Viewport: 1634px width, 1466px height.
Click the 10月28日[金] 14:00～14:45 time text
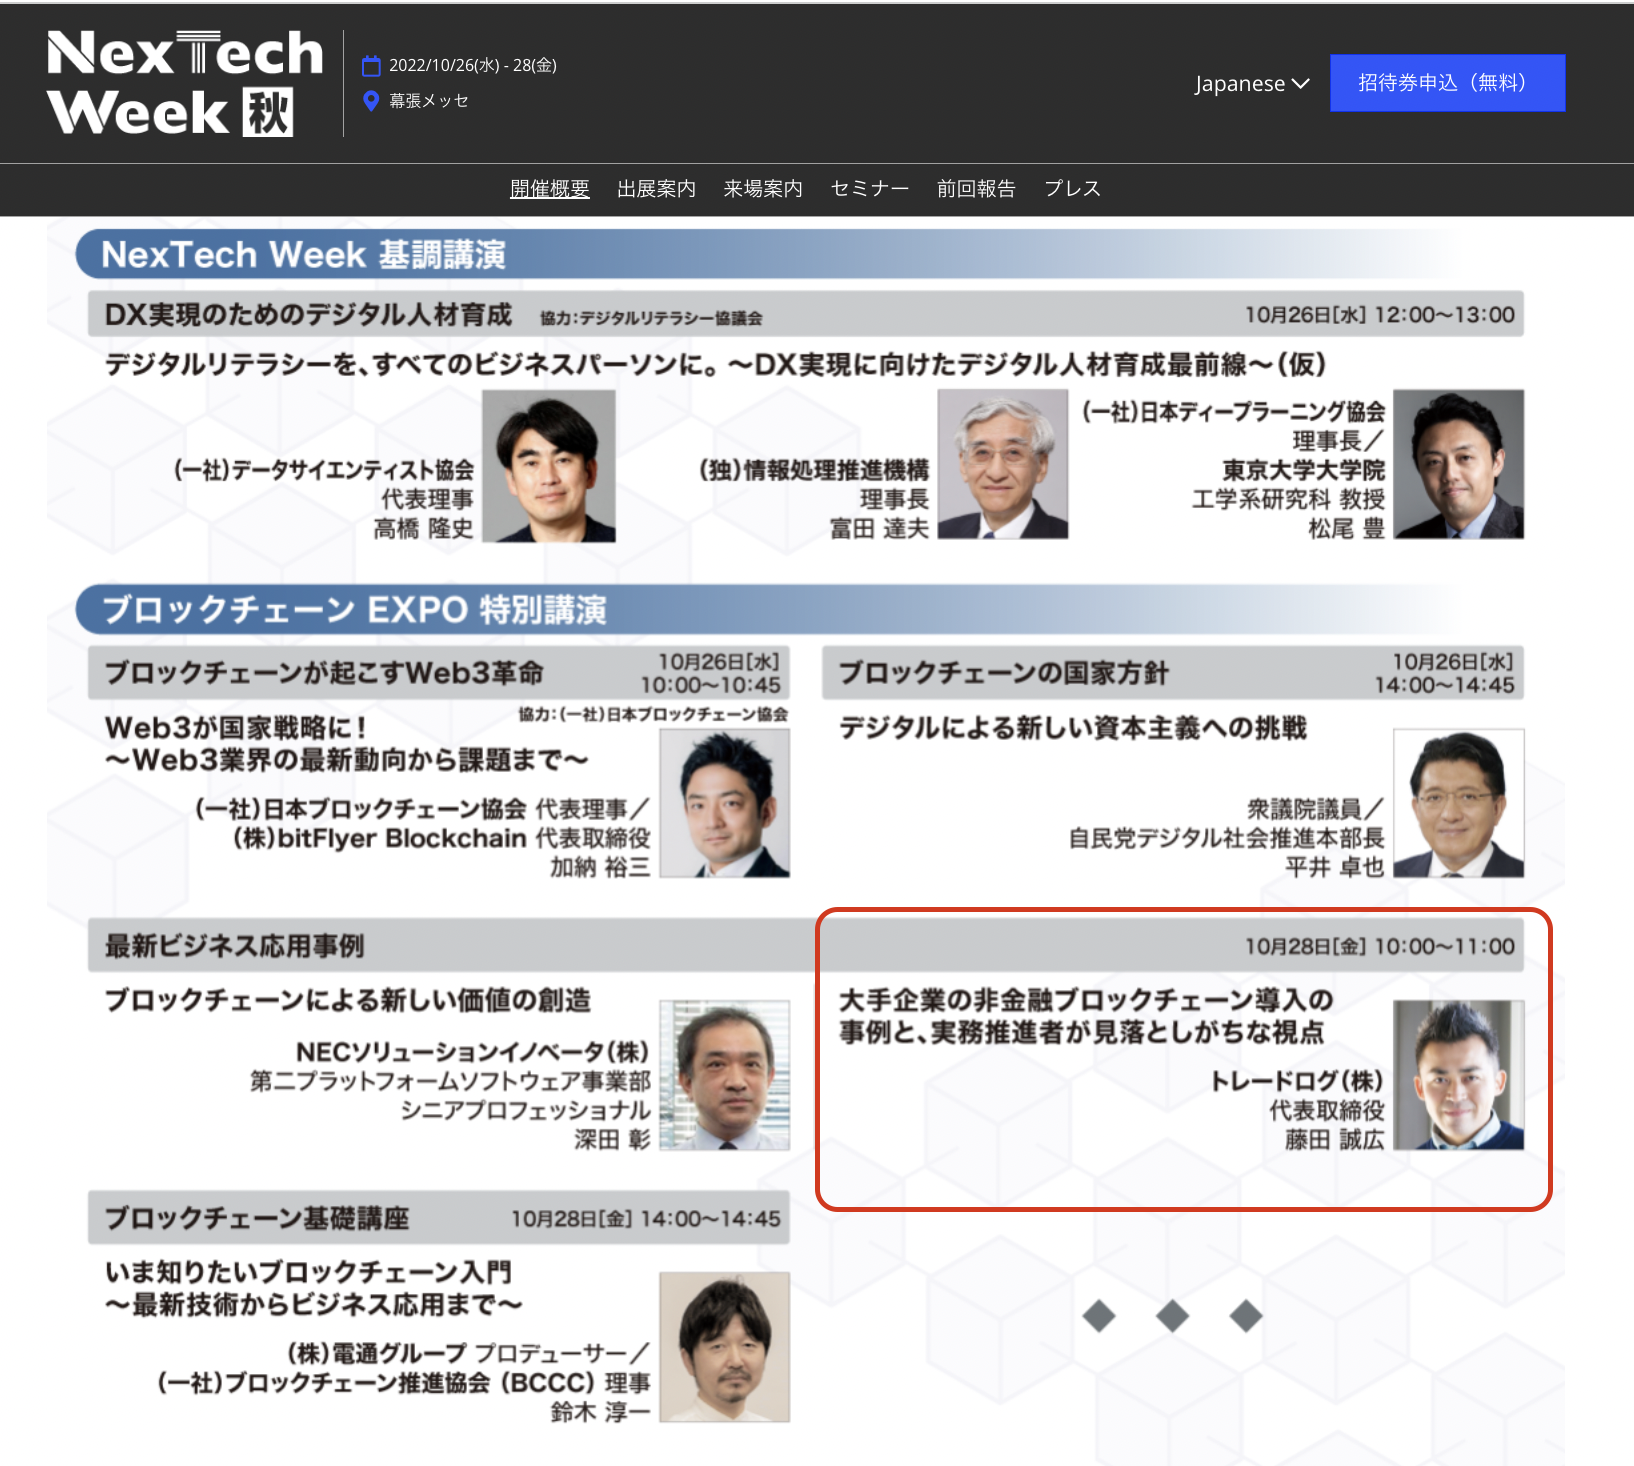(646, 1219)
